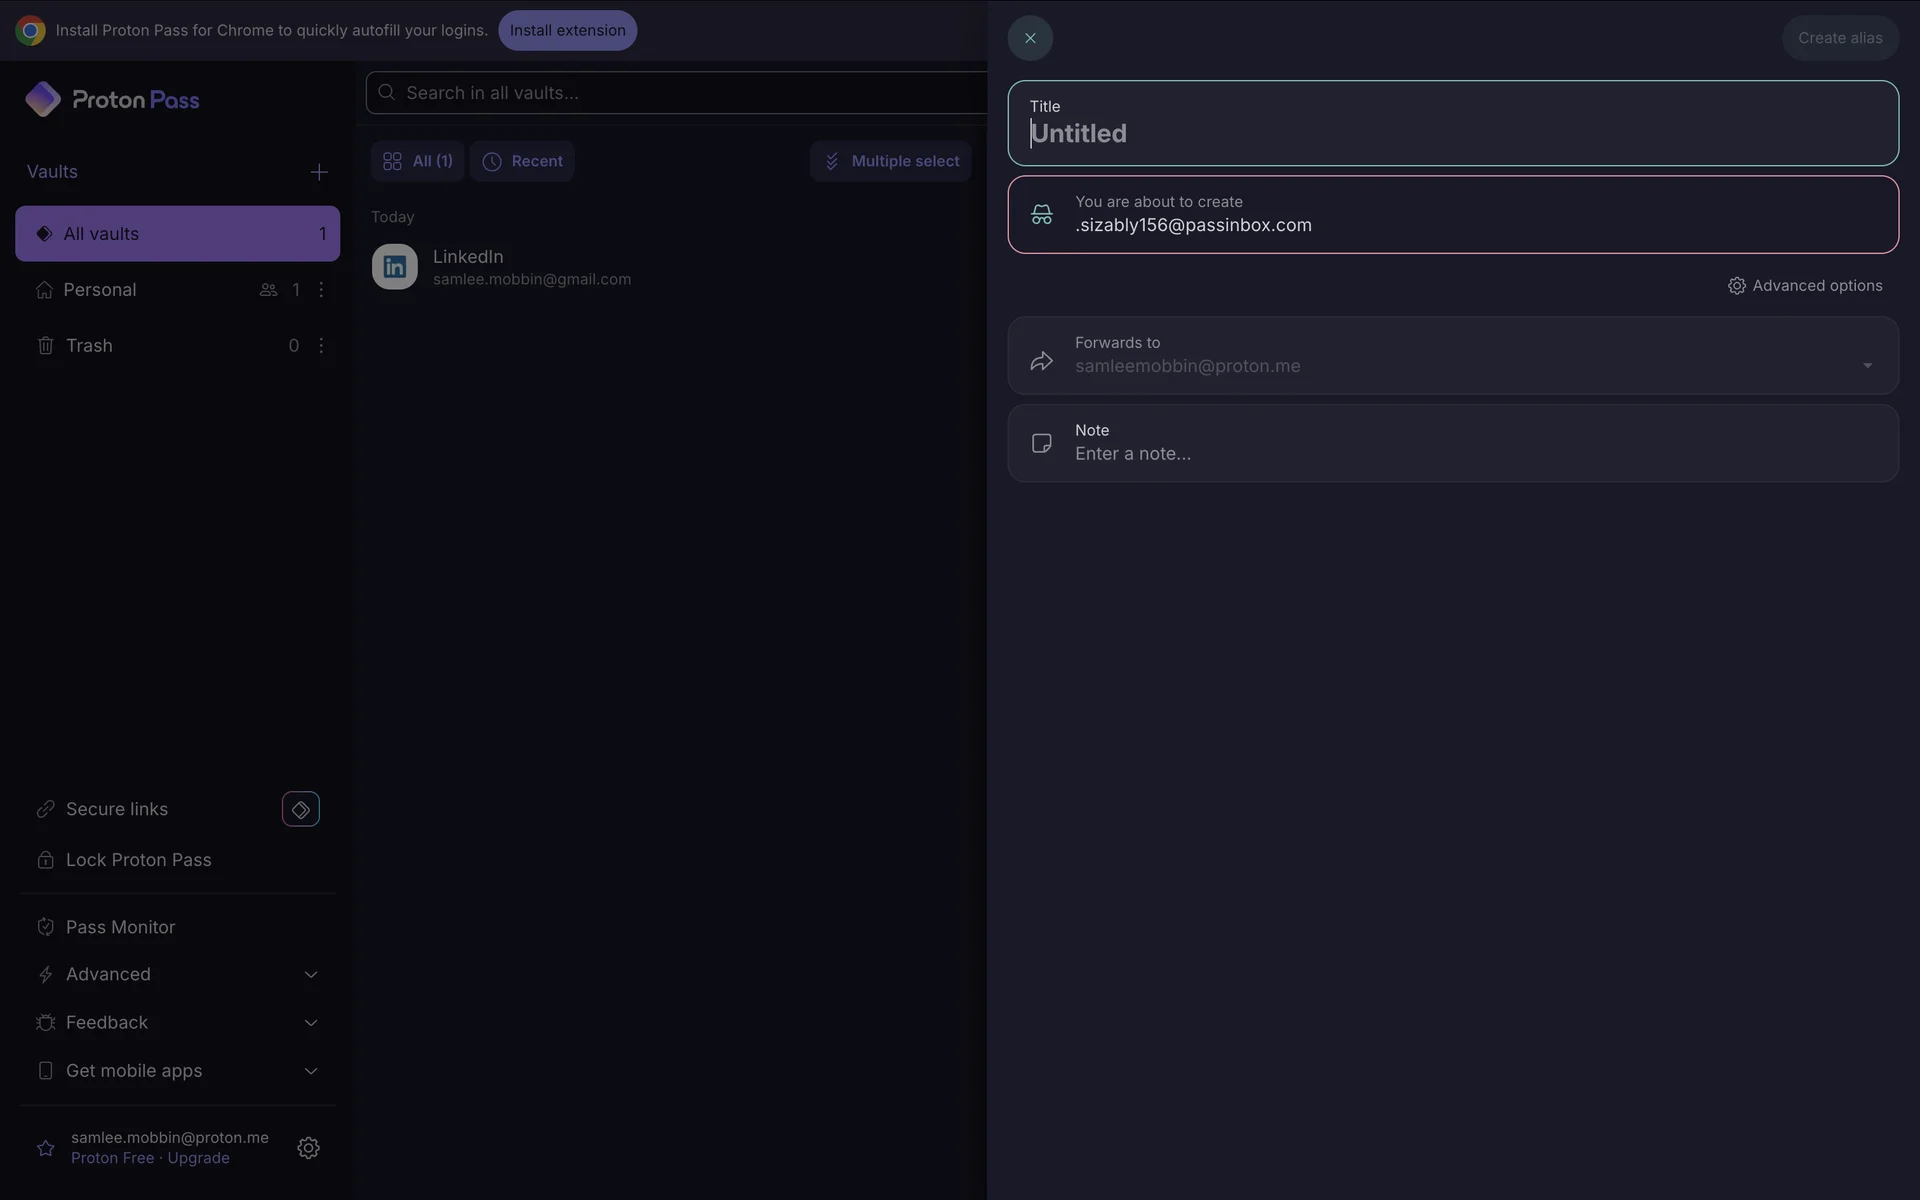1920x1200 pixels.
Task: Click the Upgrade link
Action: 198,1158
